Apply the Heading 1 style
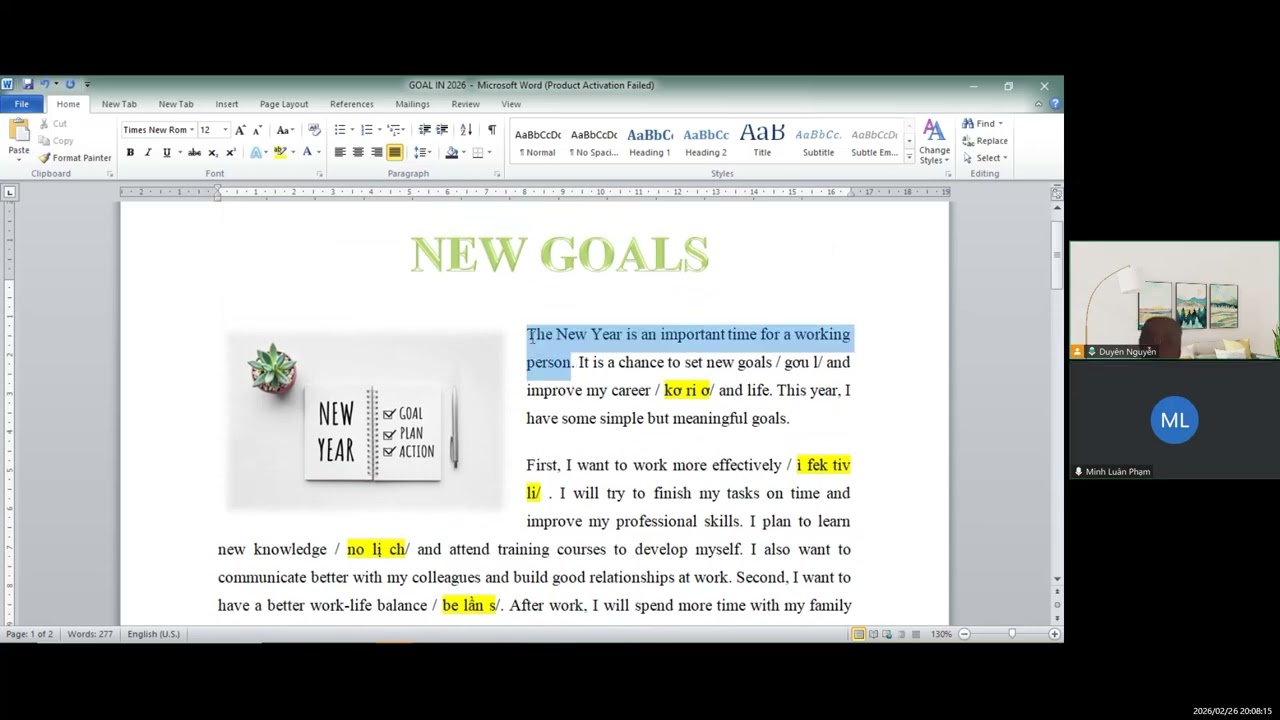Viewport: 1280px width, 720px height. 650,141
